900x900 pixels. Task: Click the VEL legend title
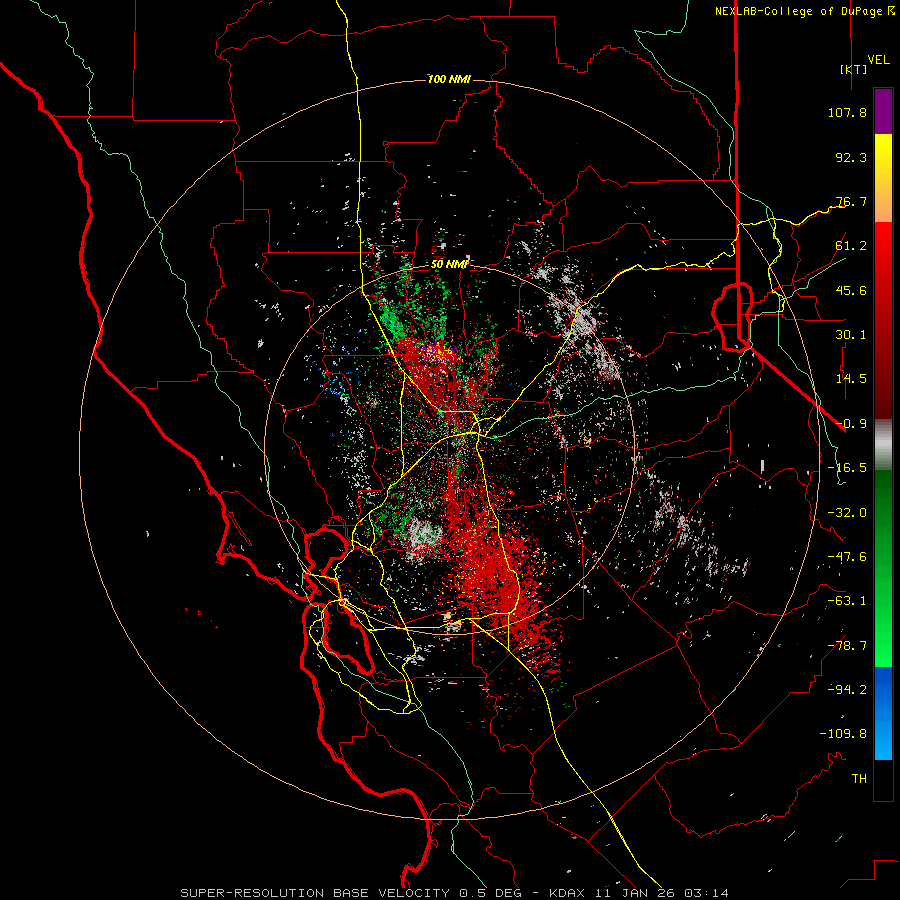pos(878,60)
